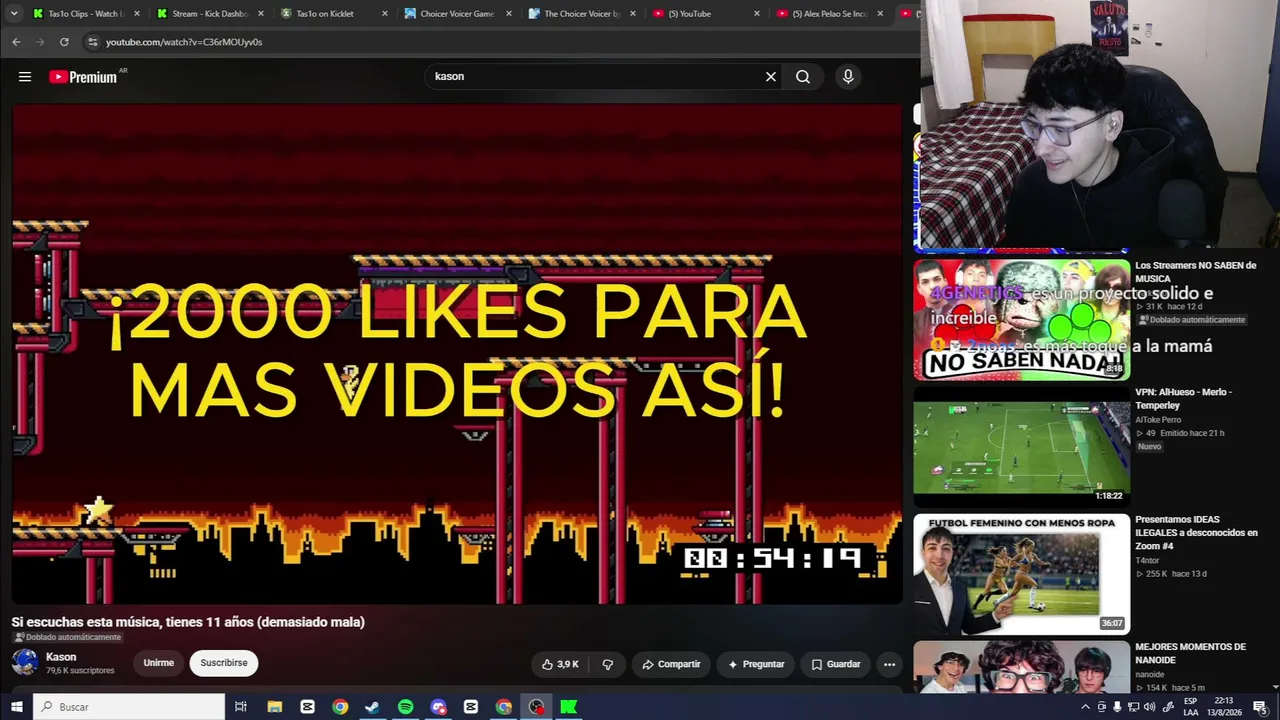Go to YouTube Premium home logo

[x=84, y=77]
